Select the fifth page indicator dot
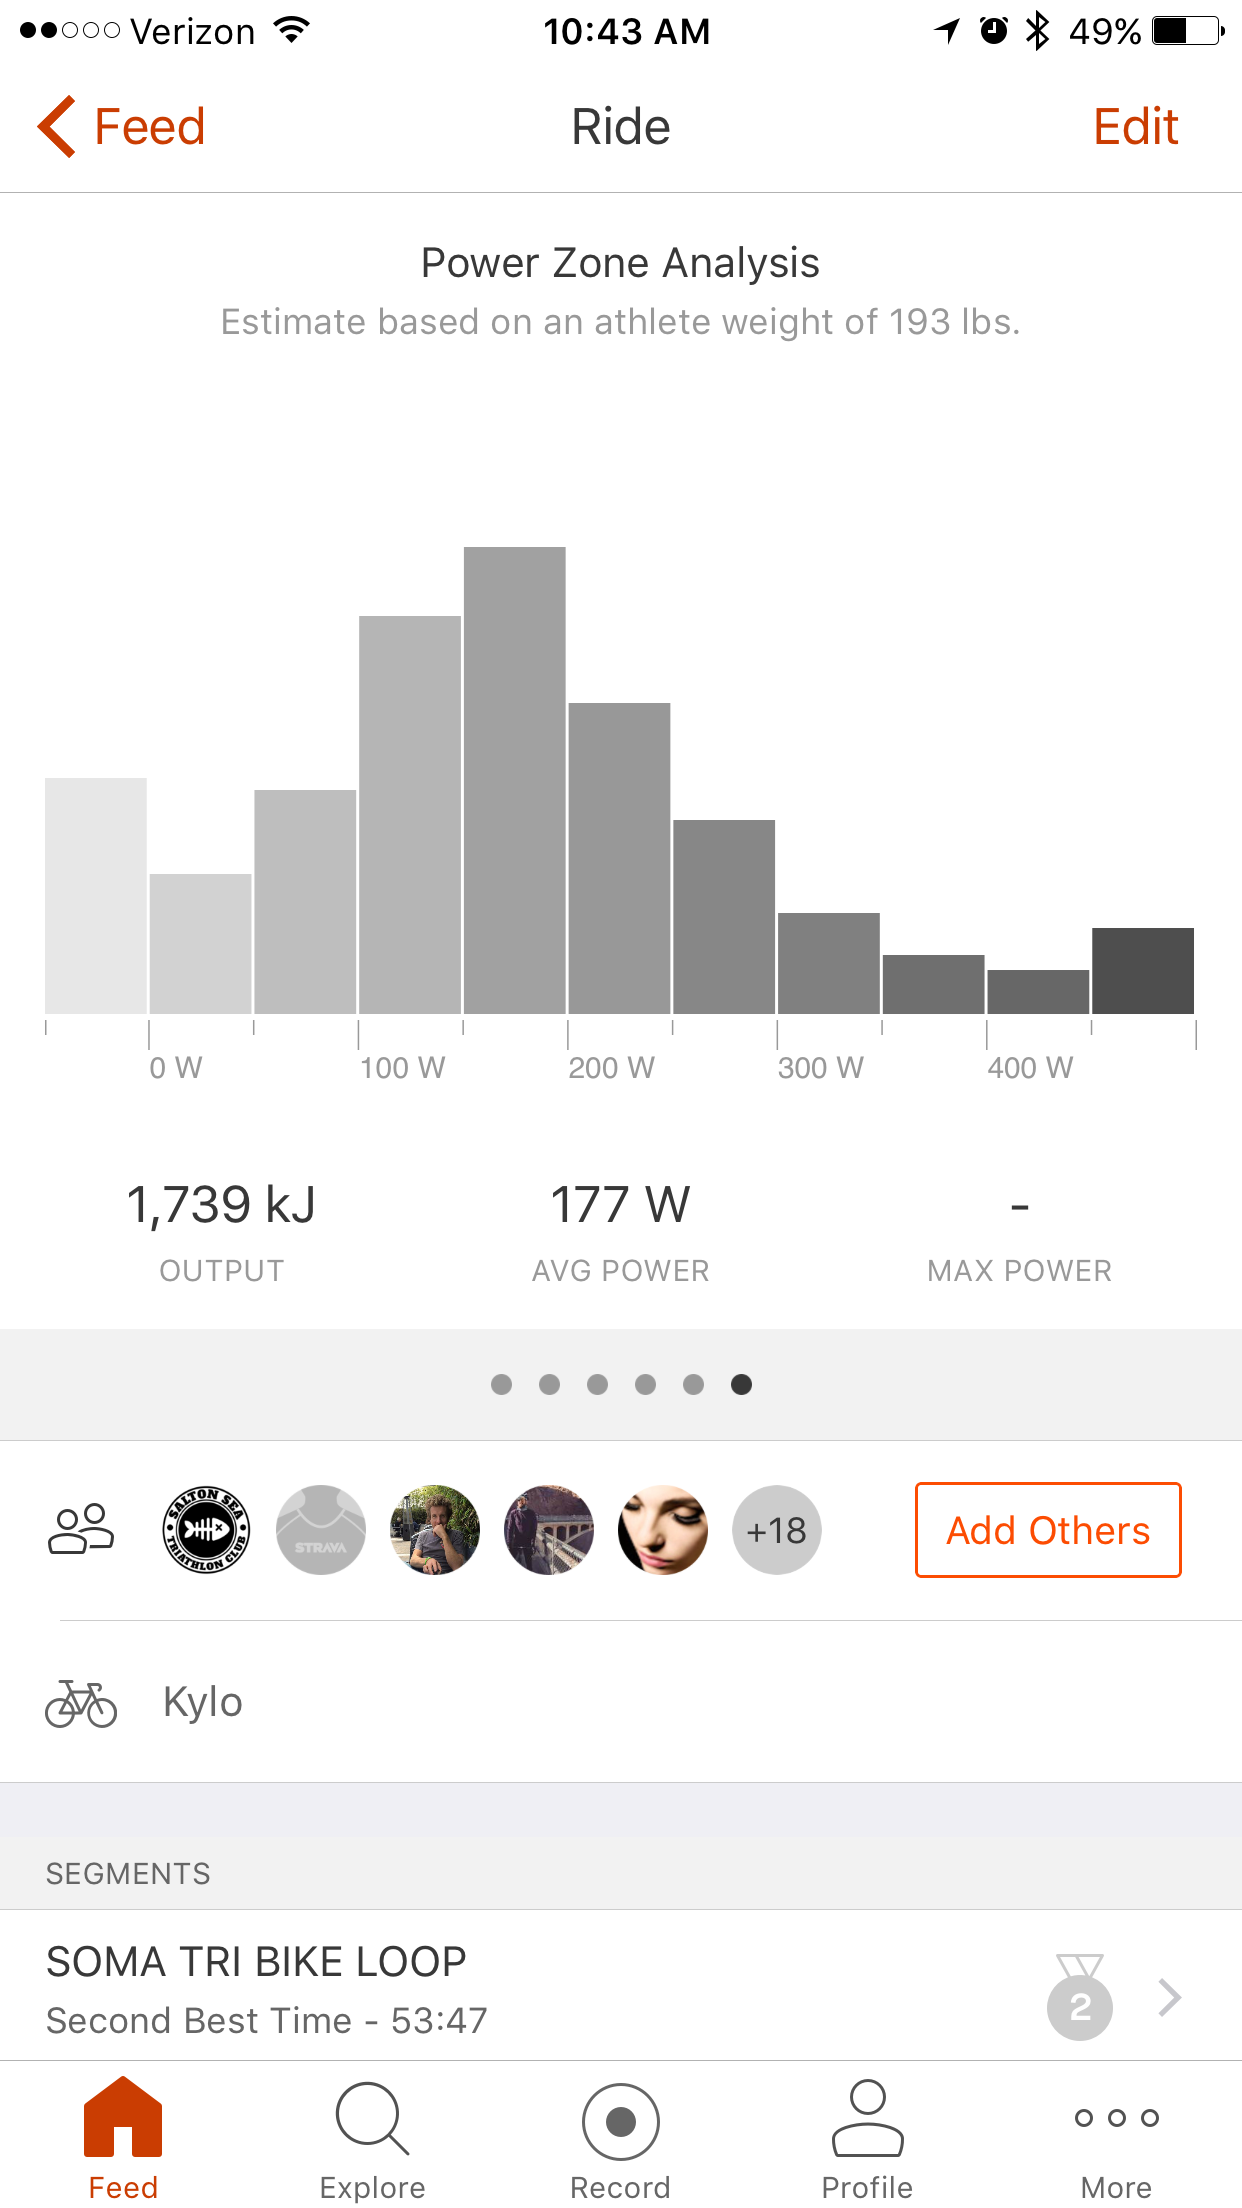This screenshot has width=1242, height=2208. (693, 1384)
